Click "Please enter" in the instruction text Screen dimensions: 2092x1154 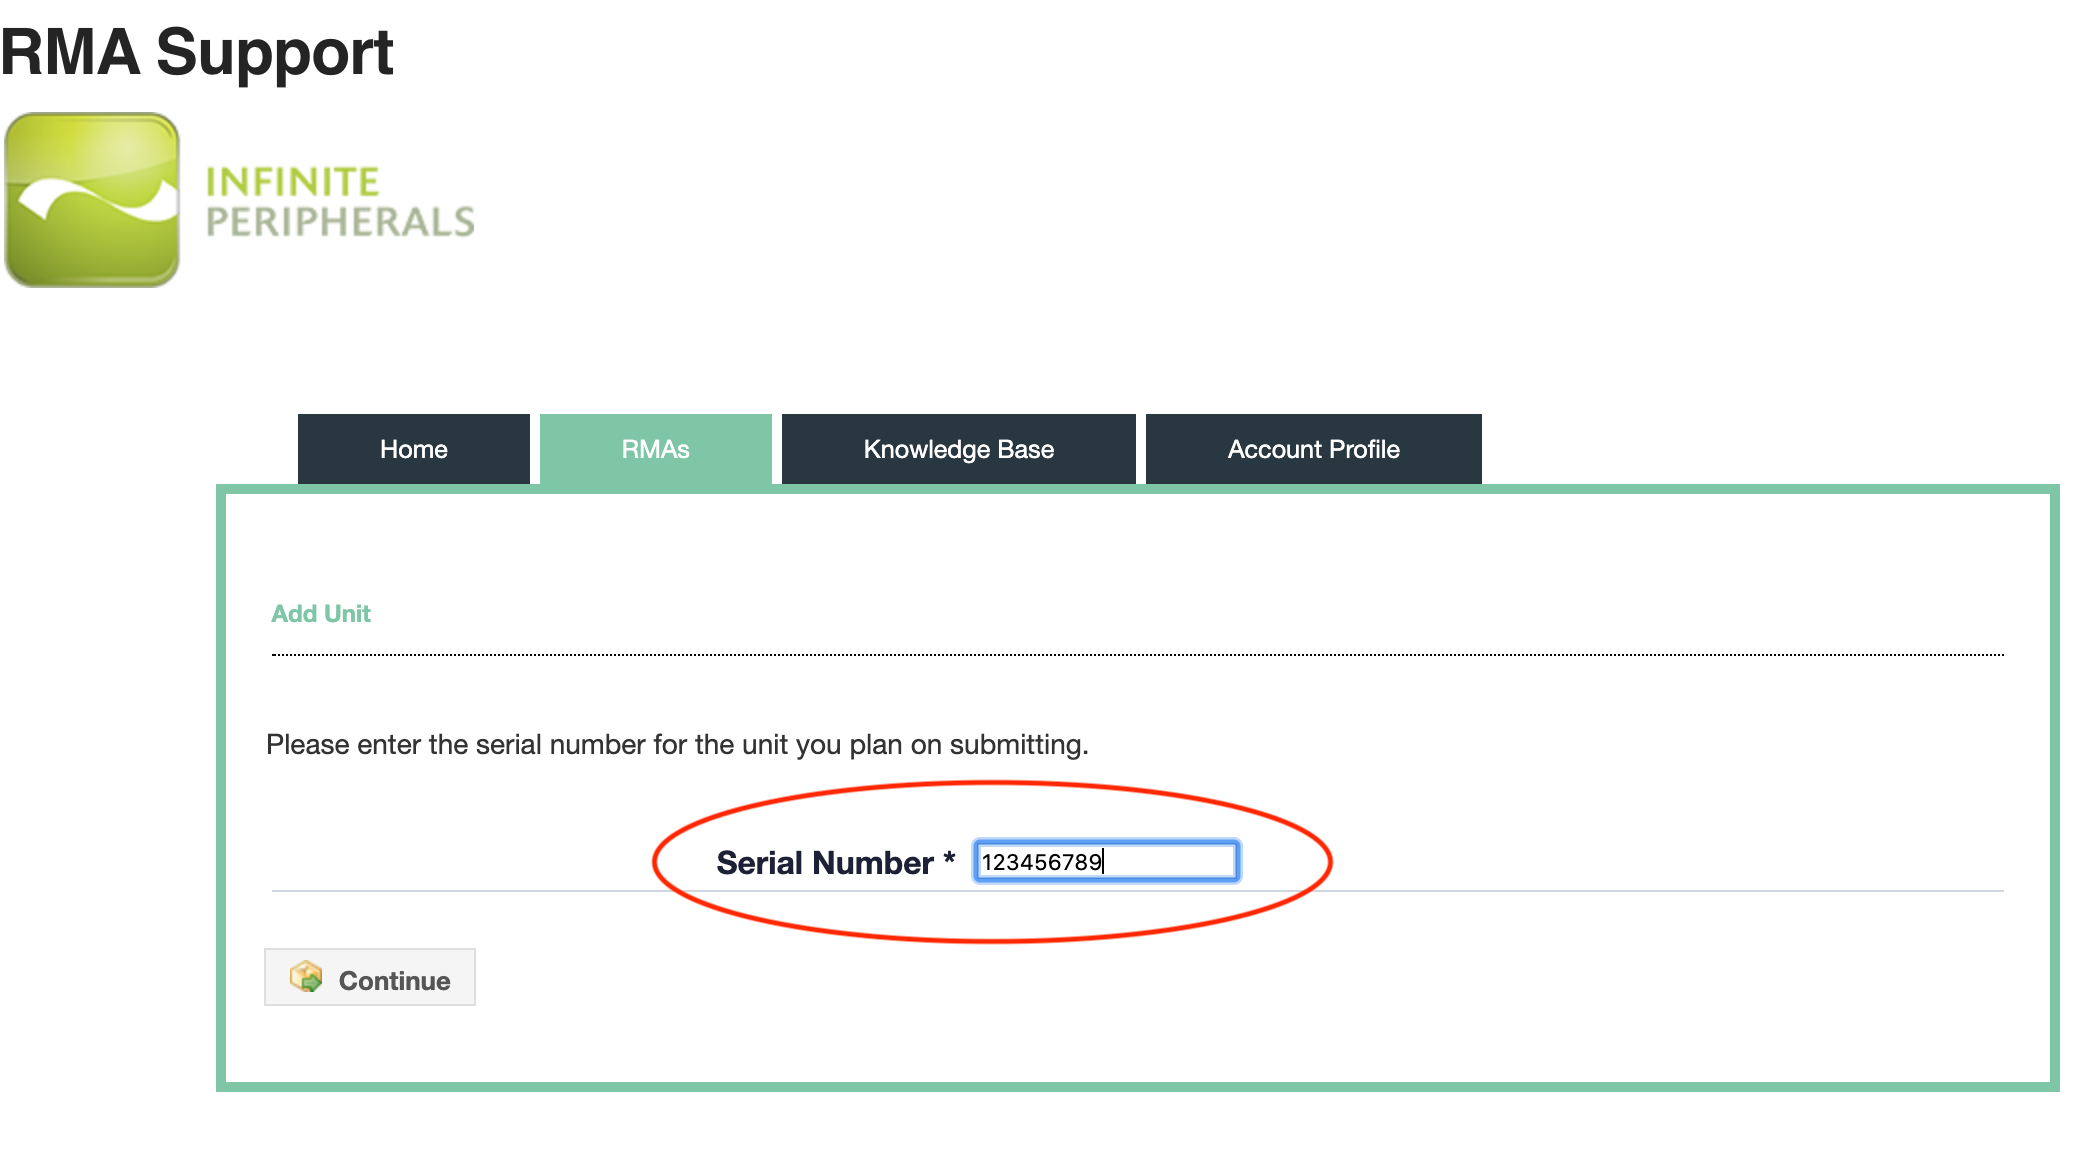coord(308,745)
